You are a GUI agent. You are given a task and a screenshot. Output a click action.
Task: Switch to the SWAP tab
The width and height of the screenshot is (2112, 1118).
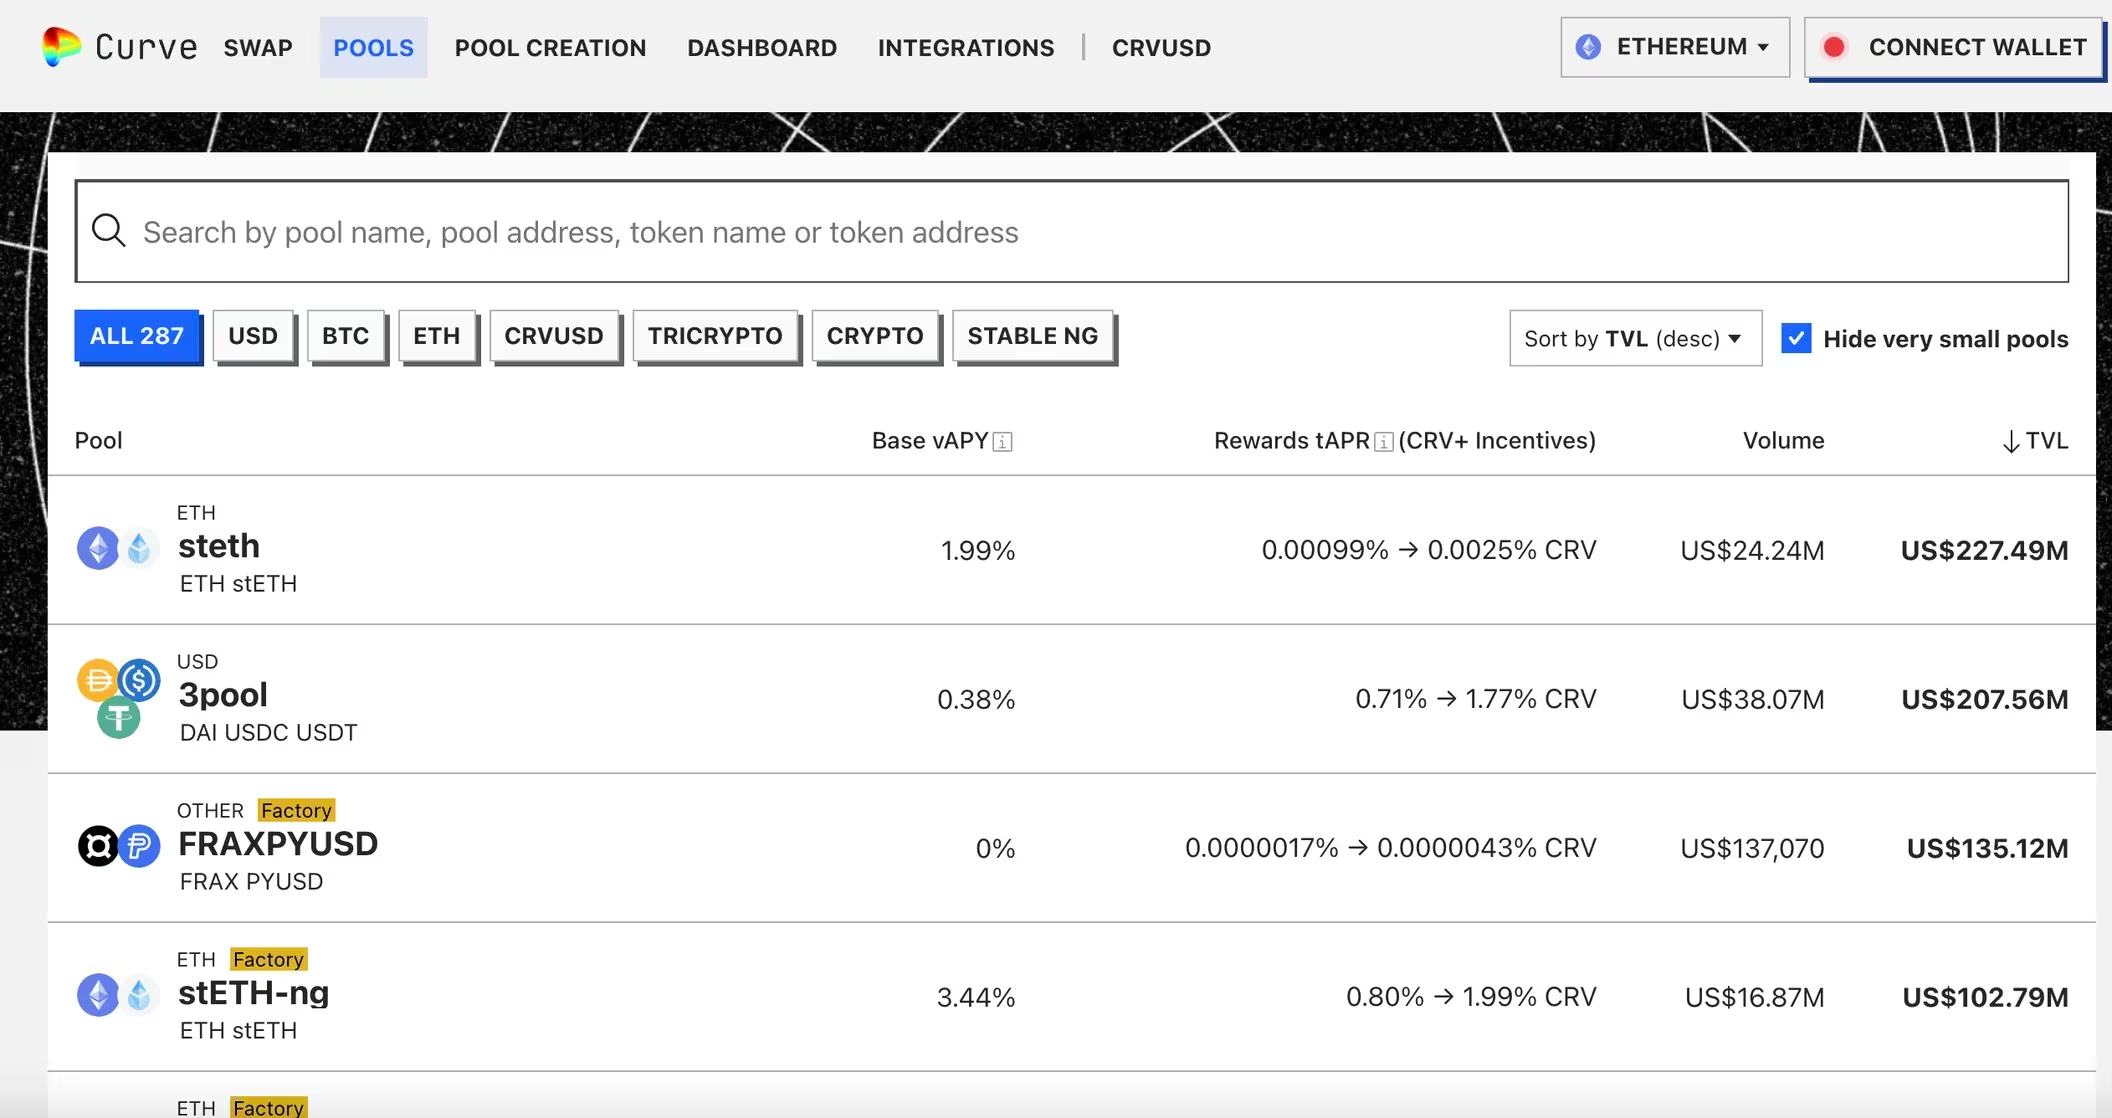[x=257, y=47]
